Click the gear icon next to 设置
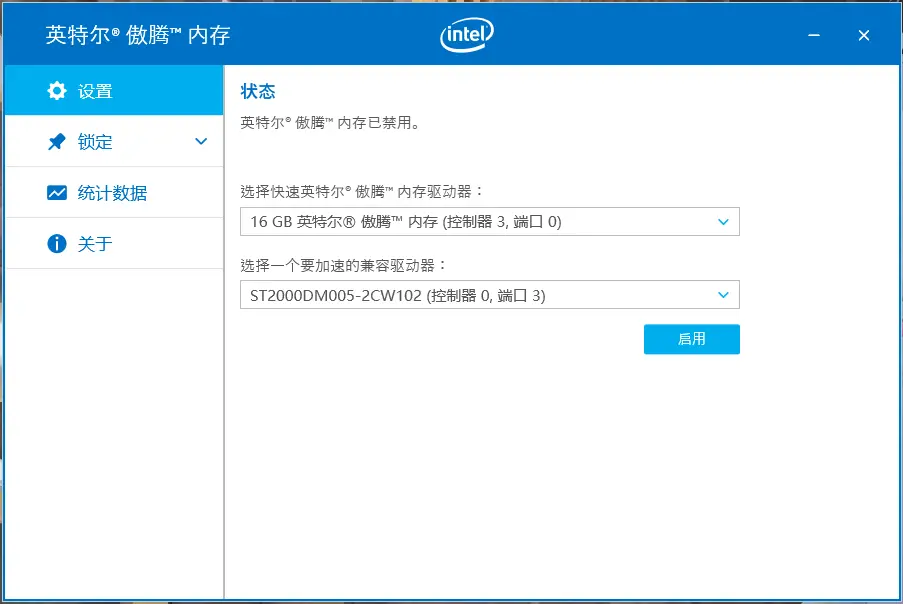903x604 pixels. coord(57,91)
